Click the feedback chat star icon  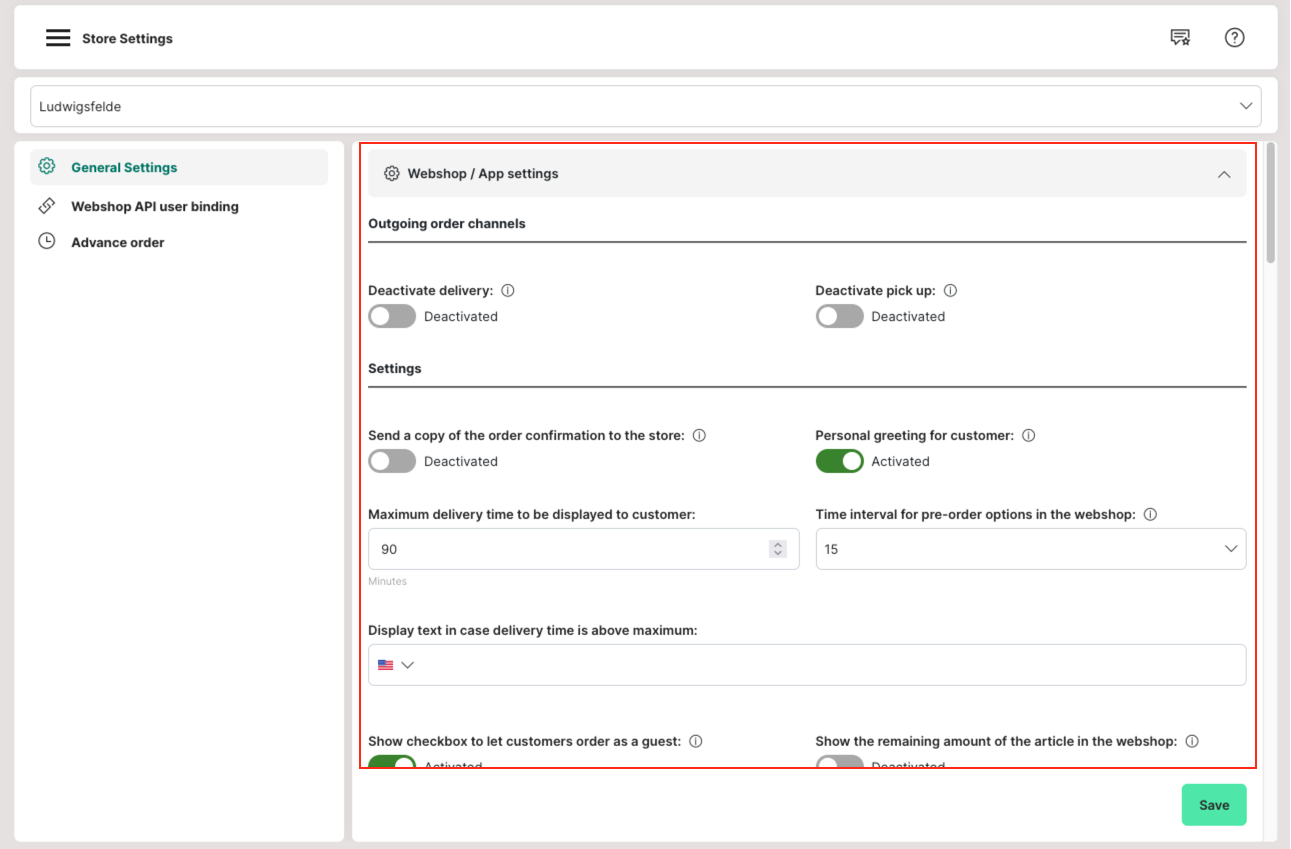1180,38
